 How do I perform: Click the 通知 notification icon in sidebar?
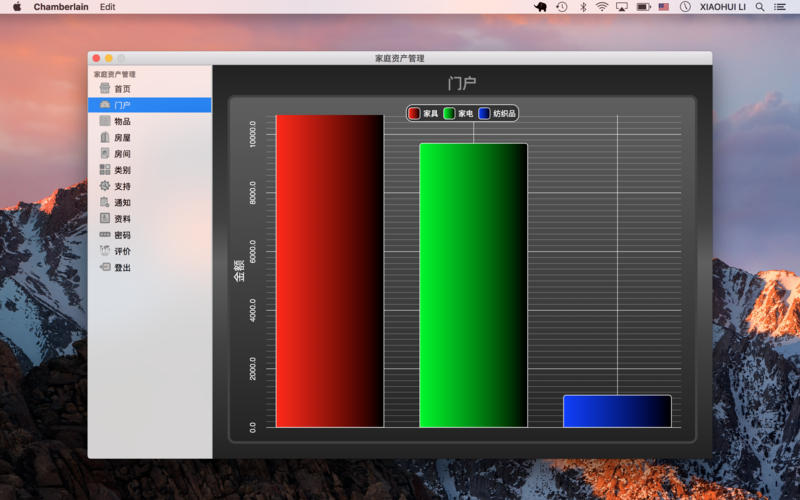(x=105, y=202)
